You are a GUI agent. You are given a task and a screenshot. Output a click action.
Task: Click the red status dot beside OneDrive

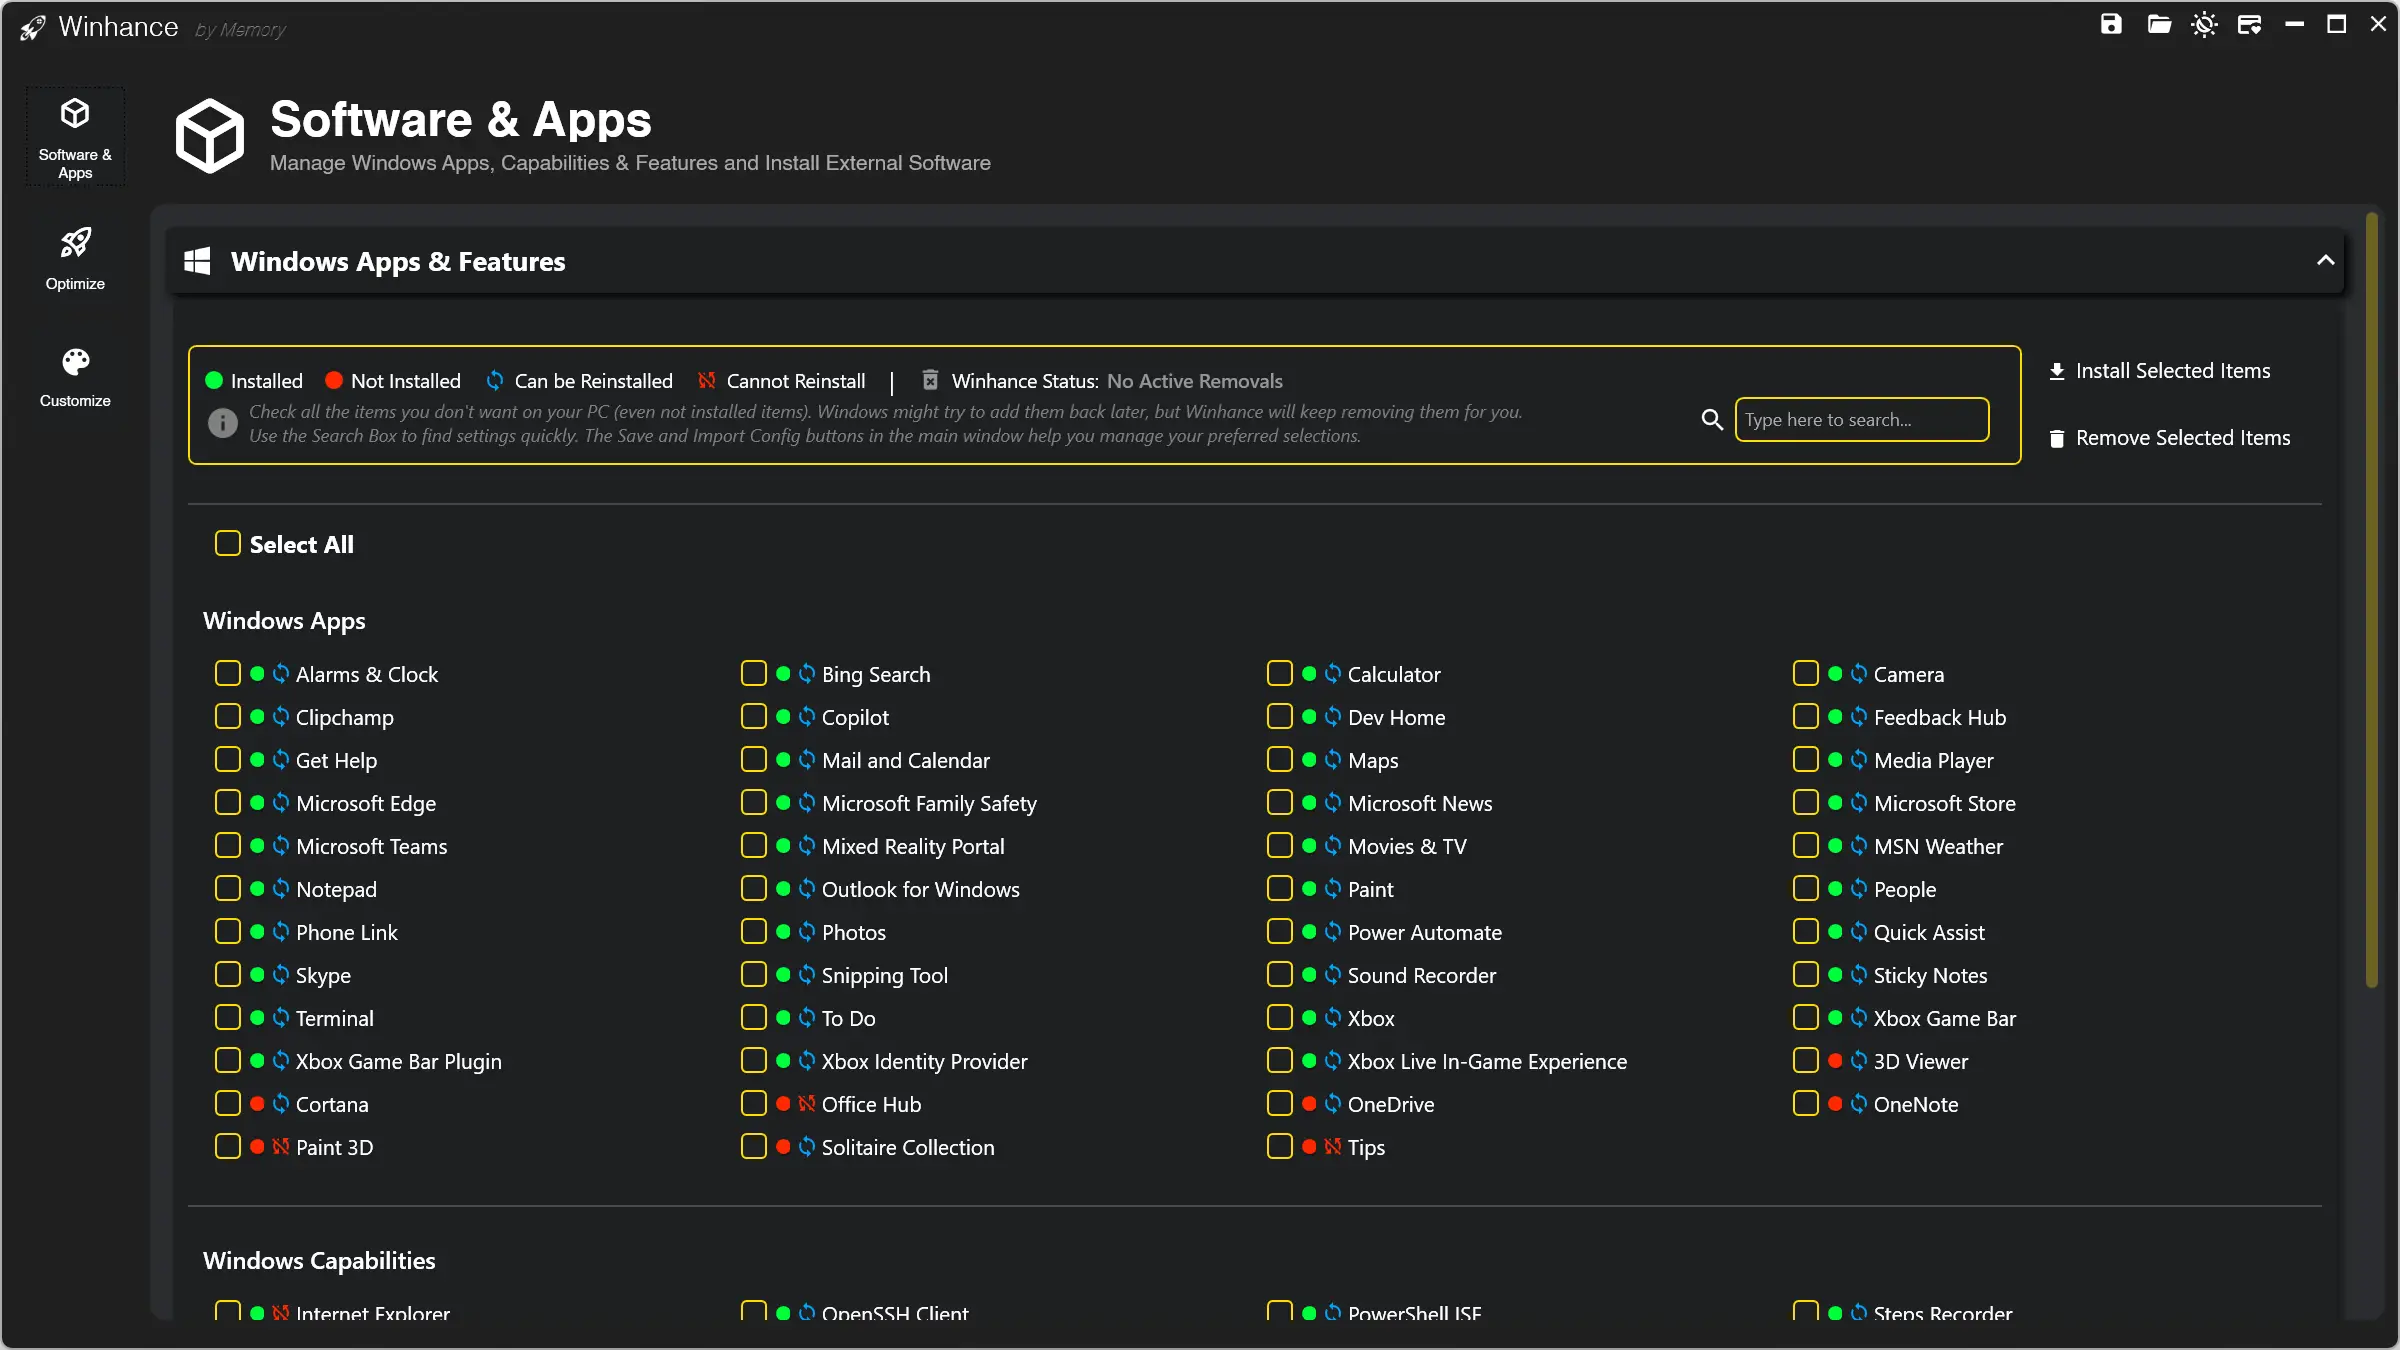click(1309, 1104)
